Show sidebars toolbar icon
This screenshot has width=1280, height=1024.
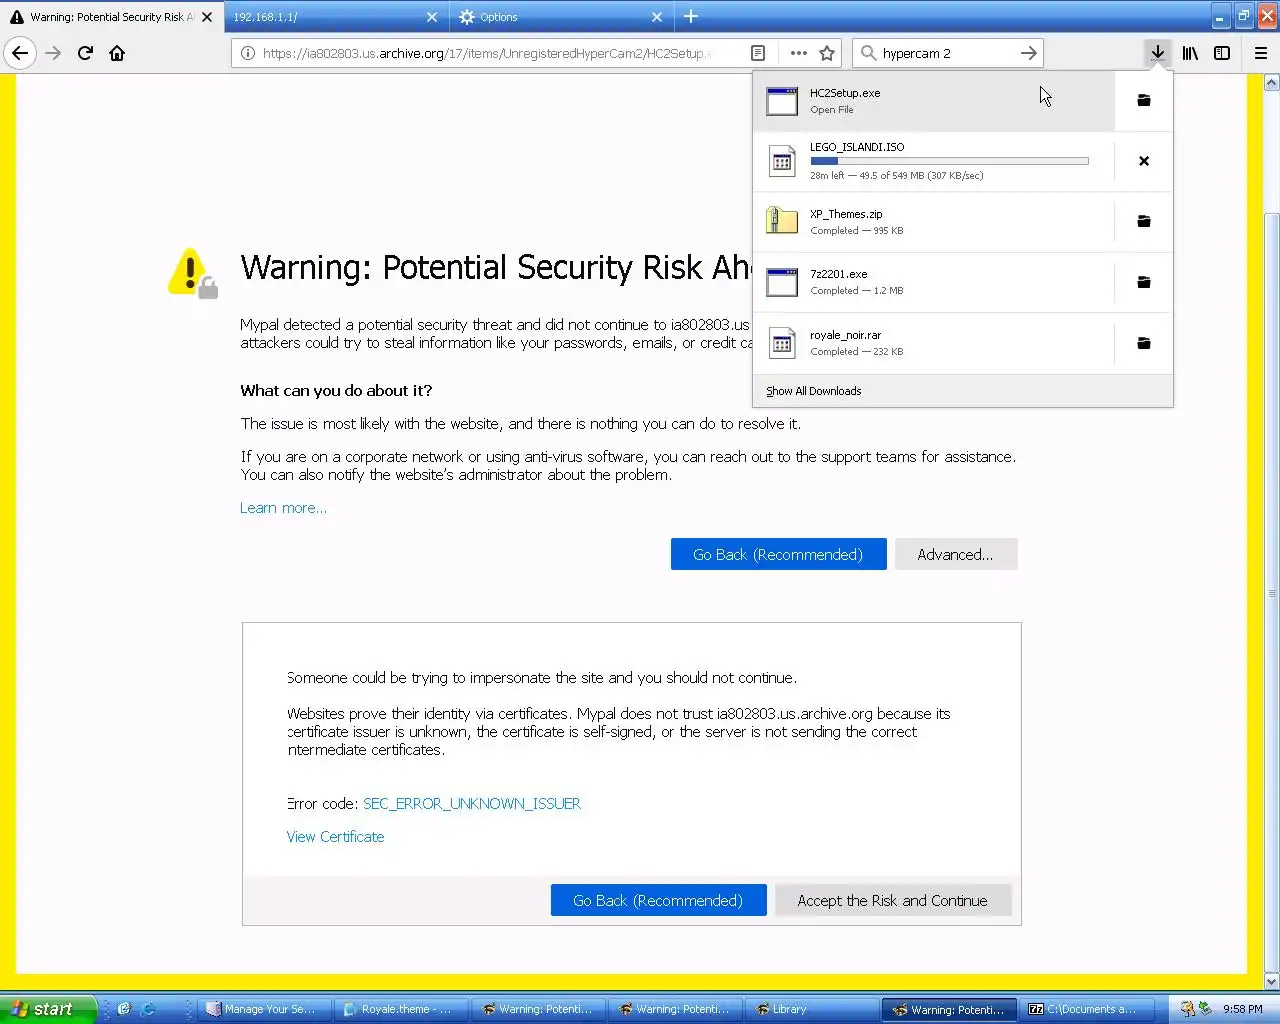coord(1222,53)
